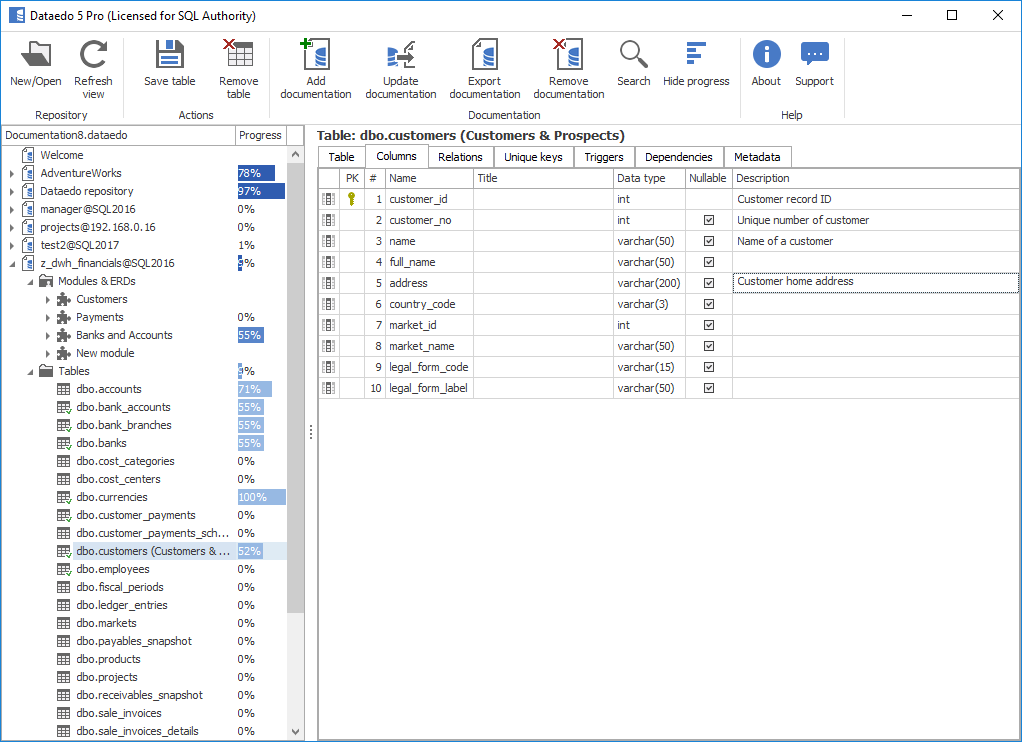Open the Support chat icon
Image resolution: width=1022 pixels, height=742 pixels.
[815, 55]
